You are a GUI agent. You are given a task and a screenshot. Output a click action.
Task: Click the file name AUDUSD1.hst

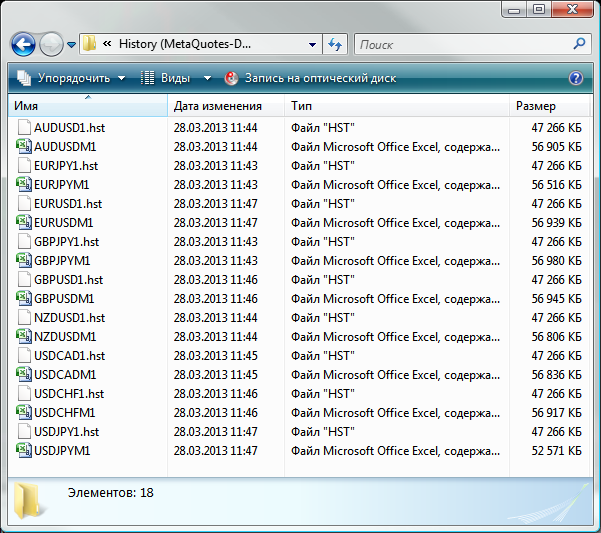pos(69,128)
